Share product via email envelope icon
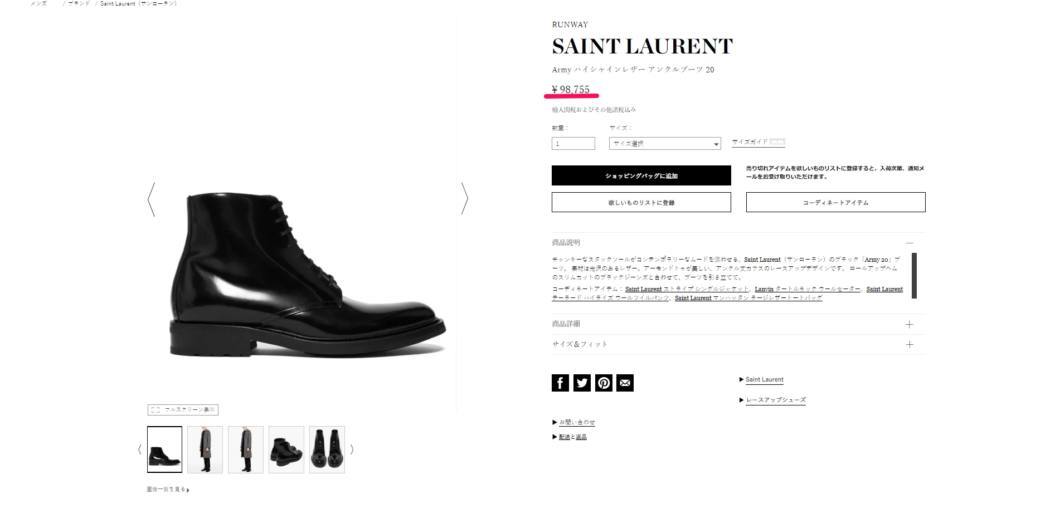The height and width of the screenshot is (518, 1060). [625, 383]
